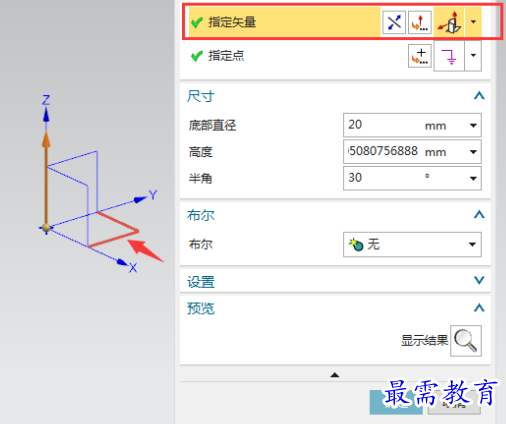This screenshot has width=506, height=424.
Task: Click the 显示结果 magnifier button
Action: tap(466, 341)
